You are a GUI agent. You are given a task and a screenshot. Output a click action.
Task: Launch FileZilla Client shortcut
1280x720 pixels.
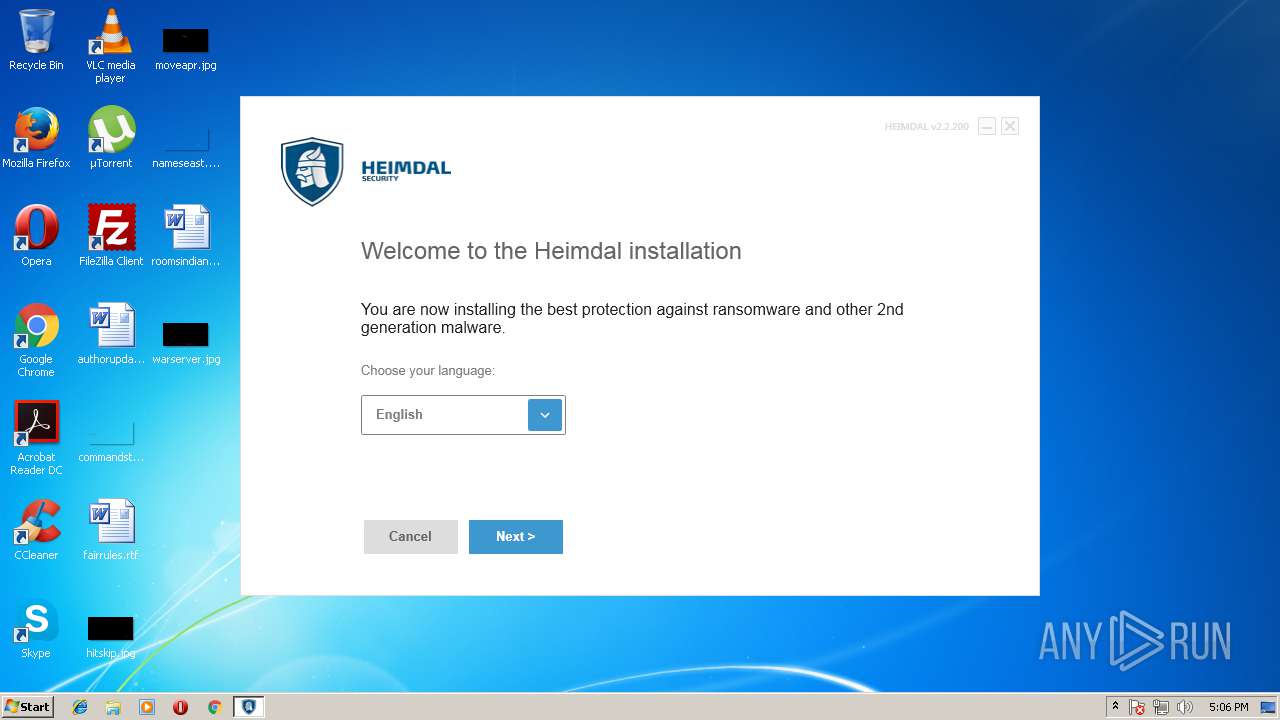pyautogui.click(x=111, y=236)
